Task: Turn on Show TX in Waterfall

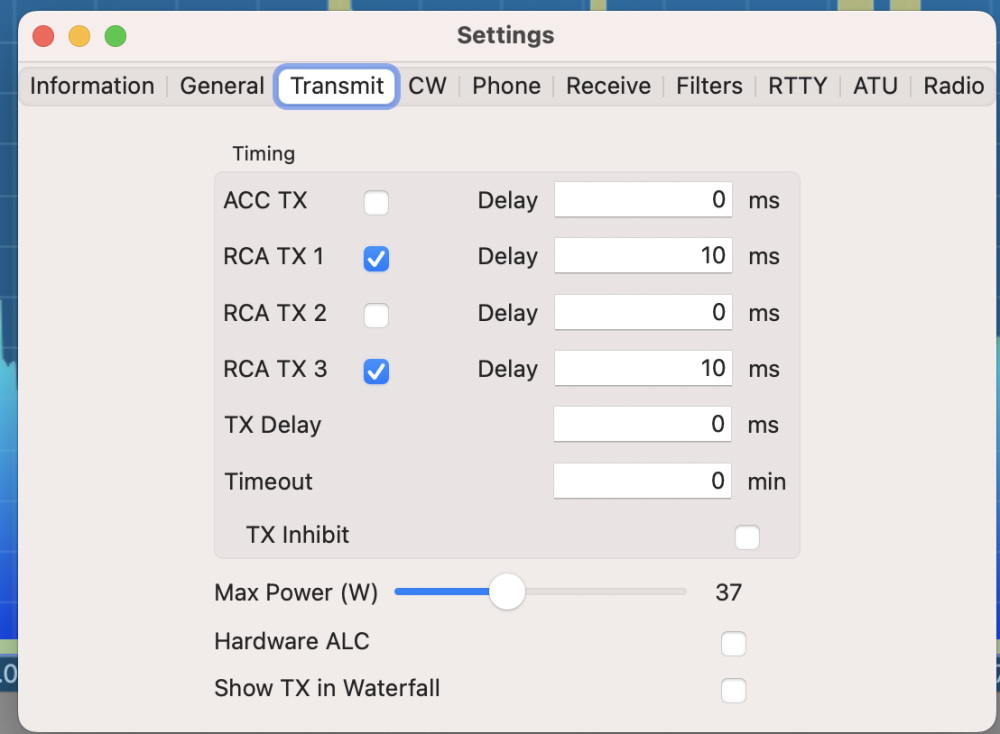Action: [x=734, y=690]
